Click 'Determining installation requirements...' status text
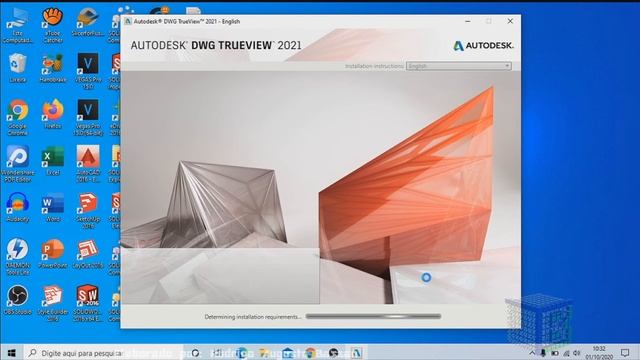 253,317
